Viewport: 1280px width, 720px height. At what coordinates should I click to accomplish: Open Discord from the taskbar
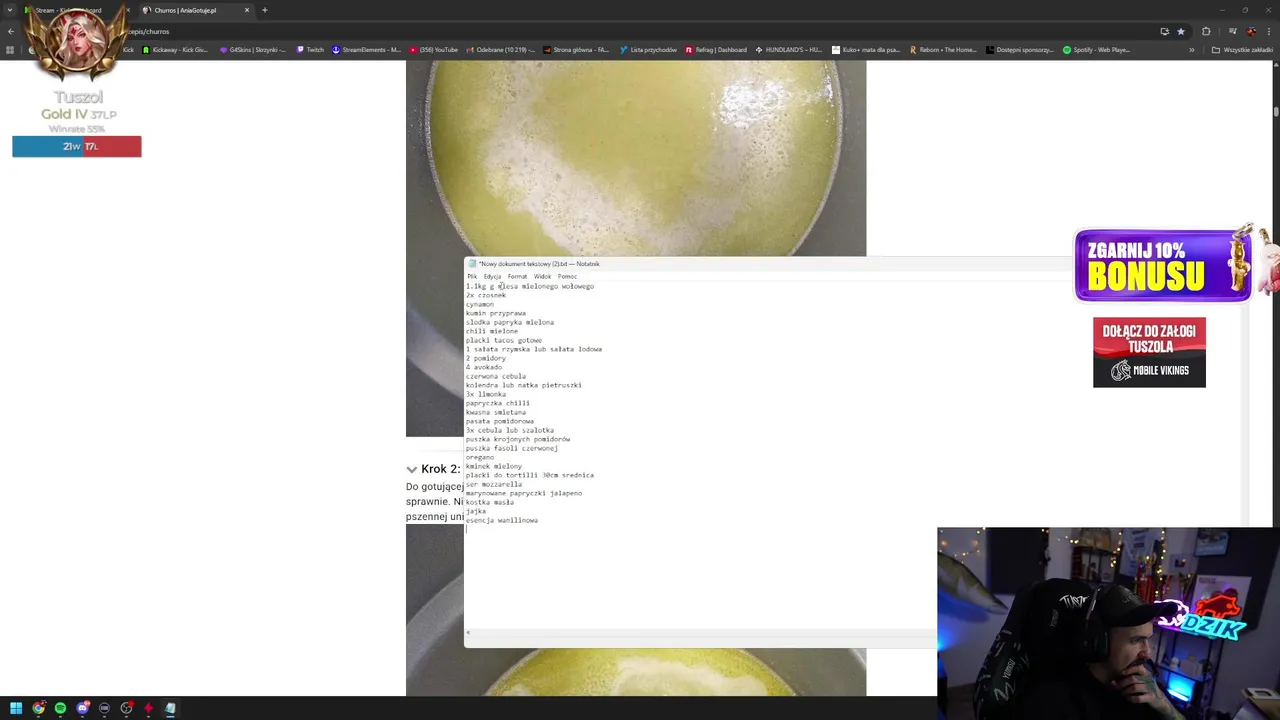tap(82, 708)
